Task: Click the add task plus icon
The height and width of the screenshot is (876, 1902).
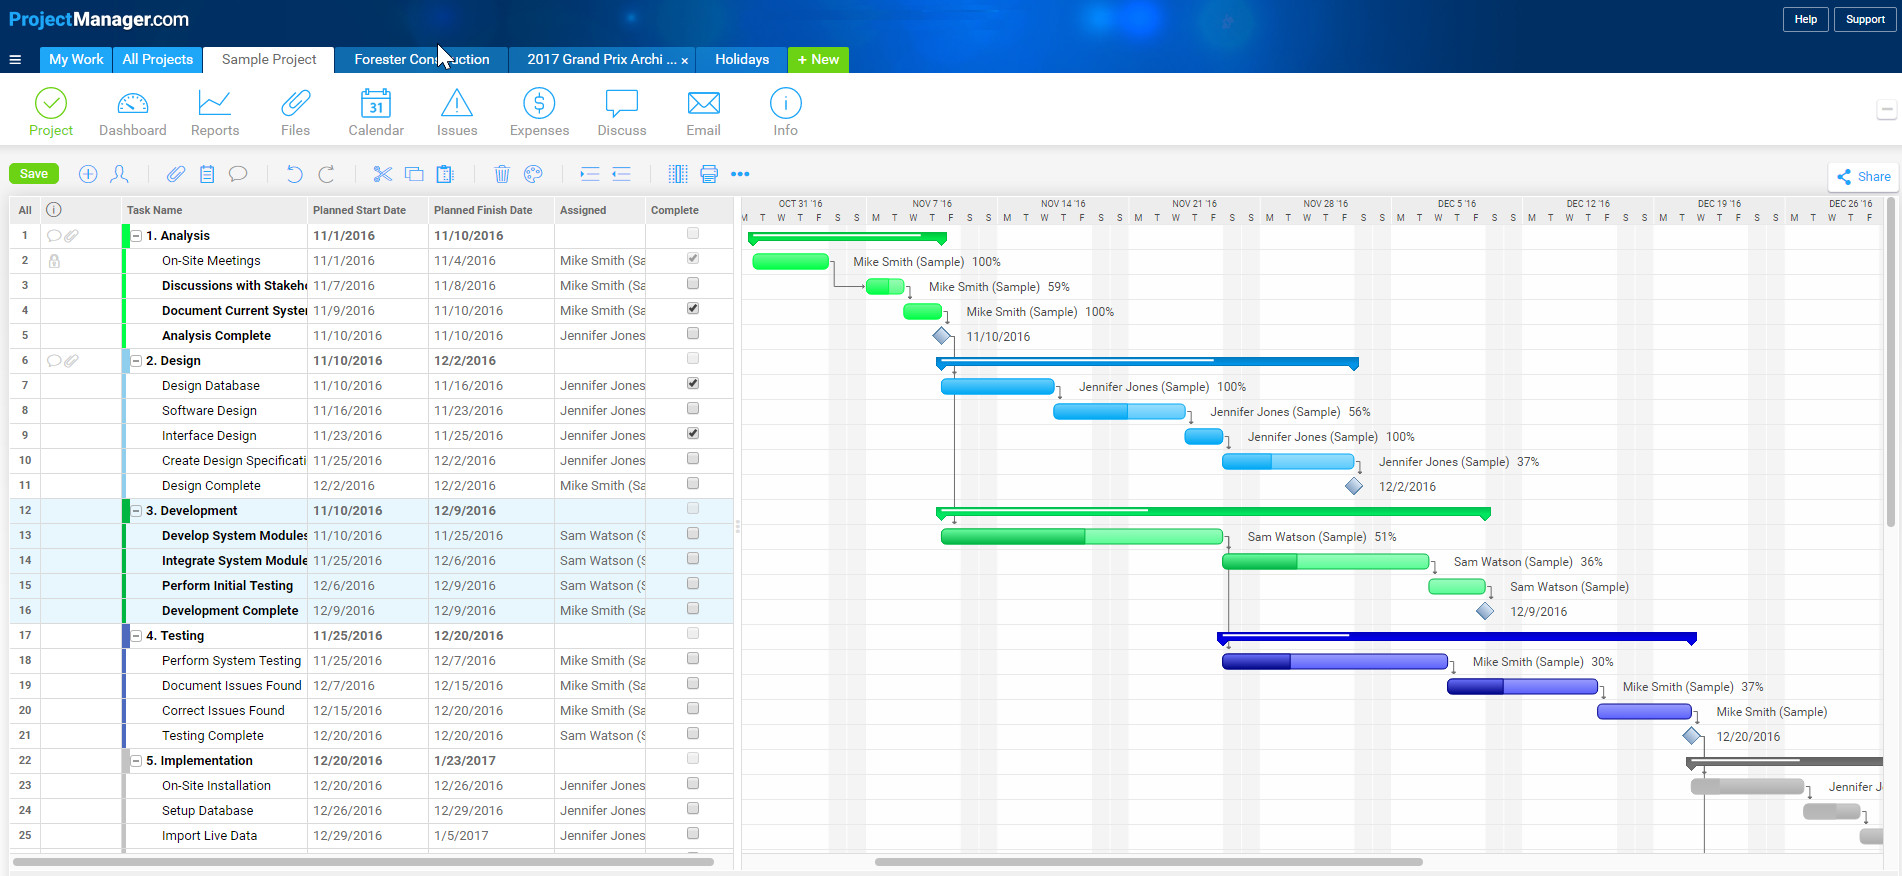Action: (88, 174)
